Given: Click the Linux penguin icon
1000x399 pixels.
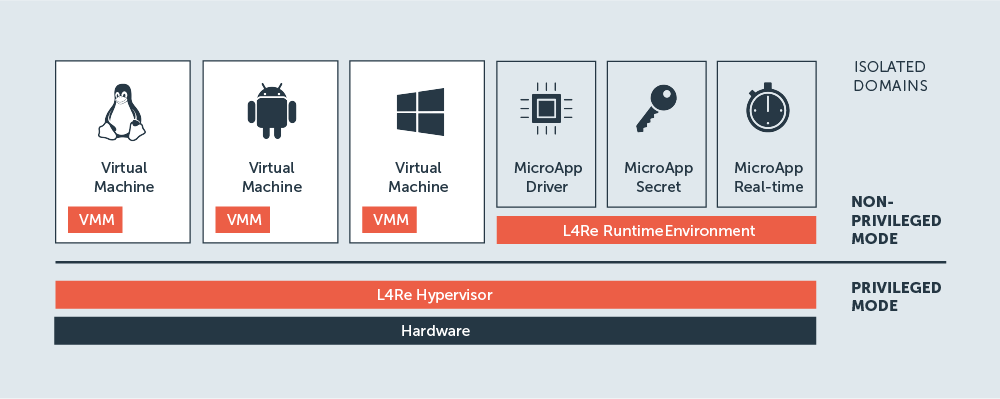Looking at the screenshot, I should click(122, 112).
